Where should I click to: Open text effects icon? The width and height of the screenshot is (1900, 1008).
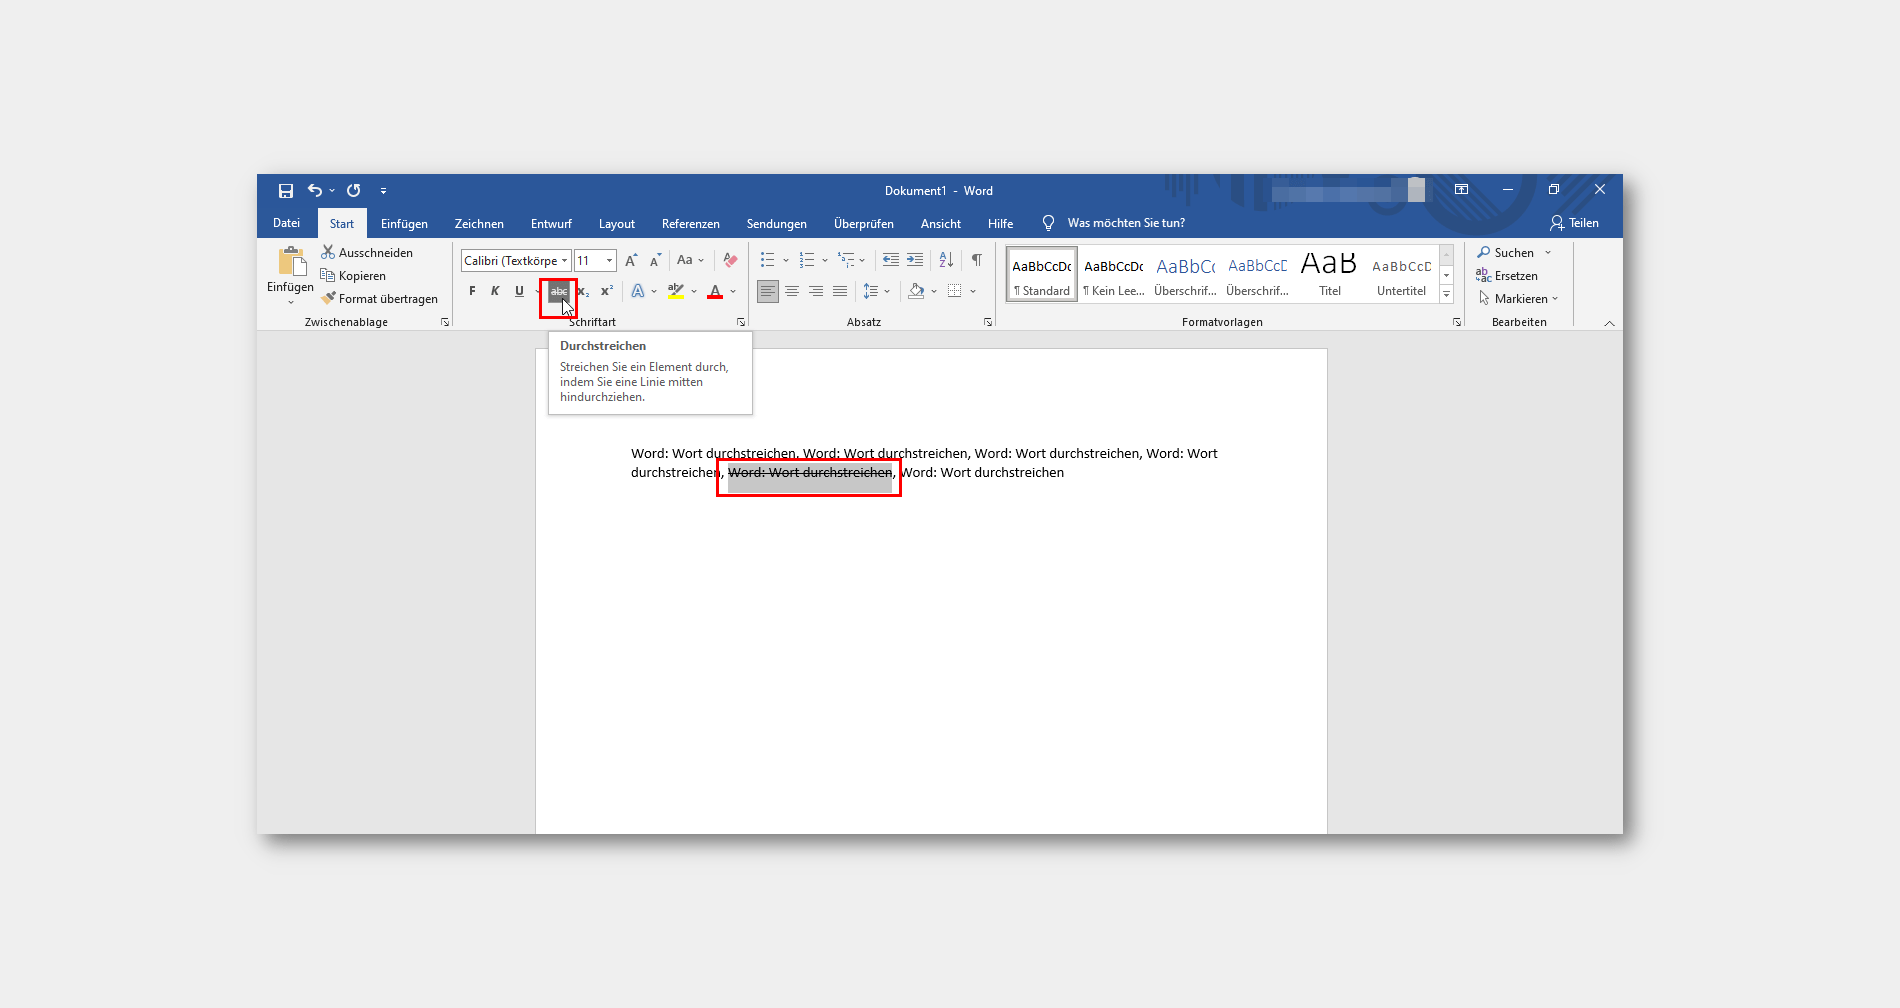pyautogui.click(x=637, y=291)
